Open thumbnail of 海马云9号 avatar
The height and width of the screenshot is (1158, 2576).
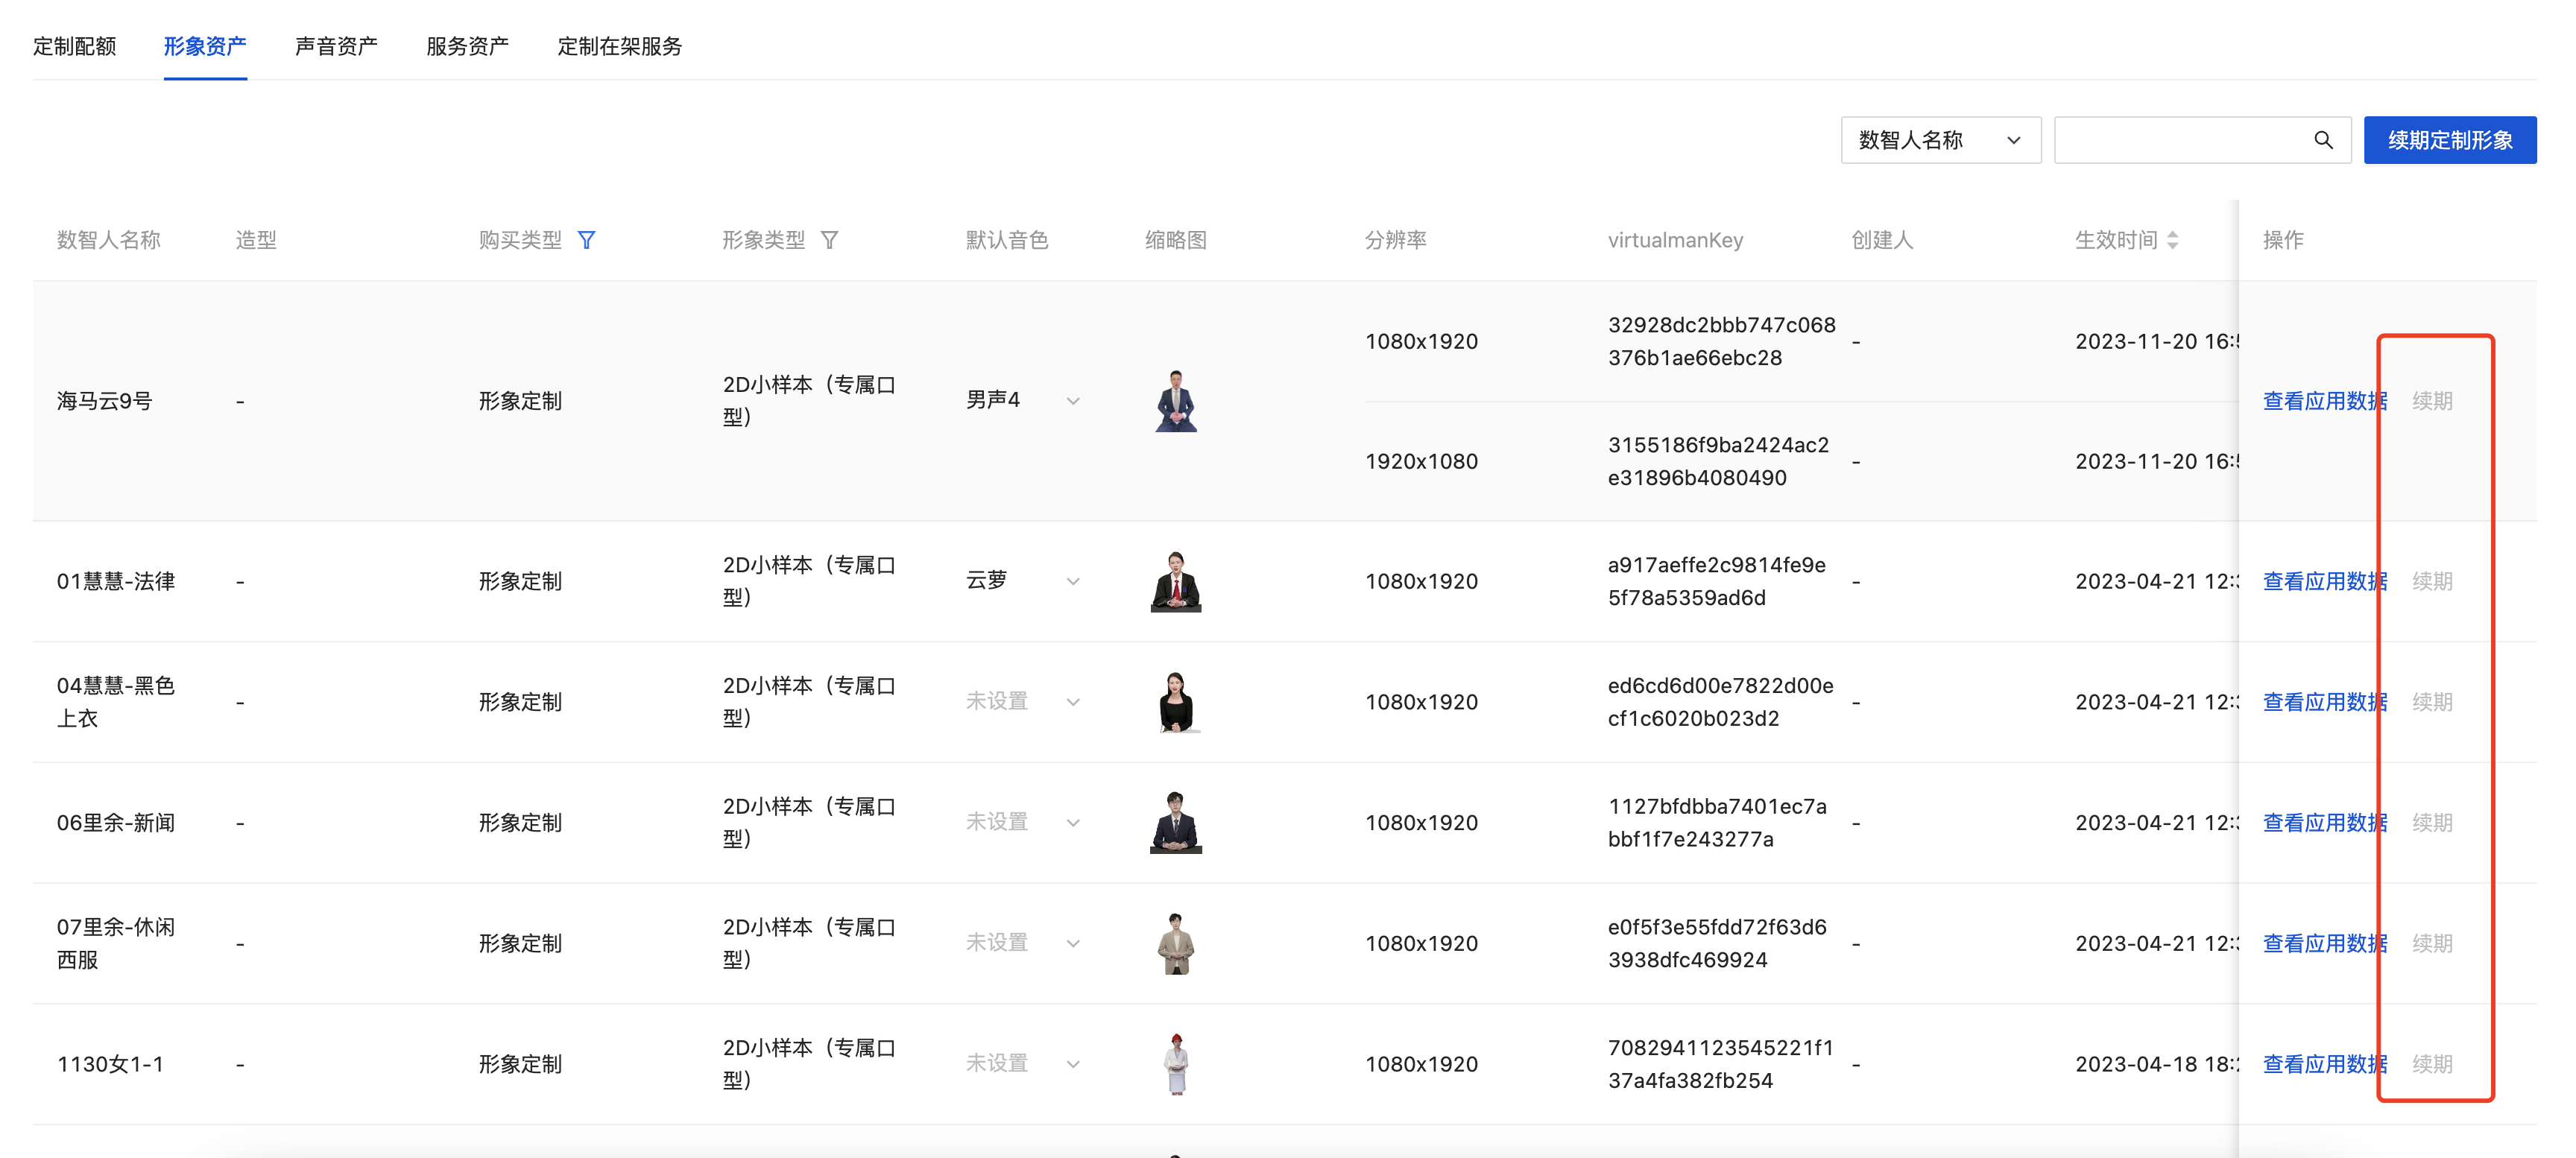point(1175,401)
